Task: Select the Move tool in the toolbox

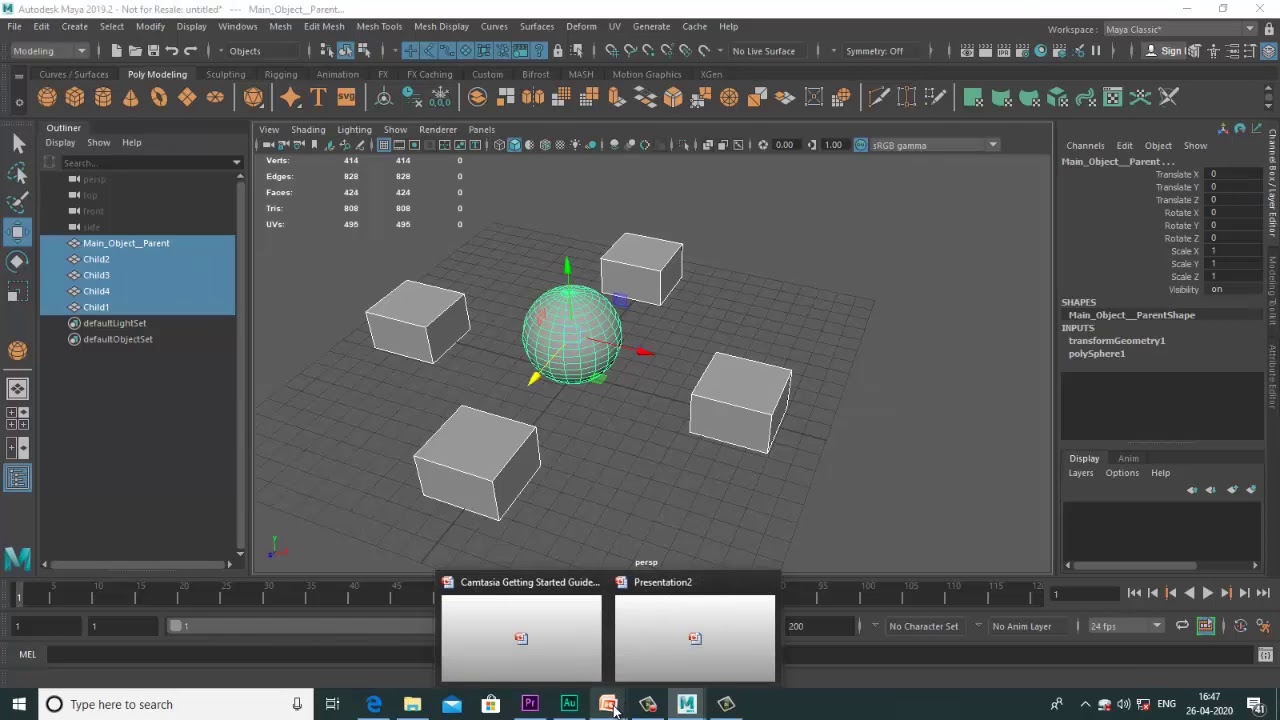Action: [x=18, y=232]
